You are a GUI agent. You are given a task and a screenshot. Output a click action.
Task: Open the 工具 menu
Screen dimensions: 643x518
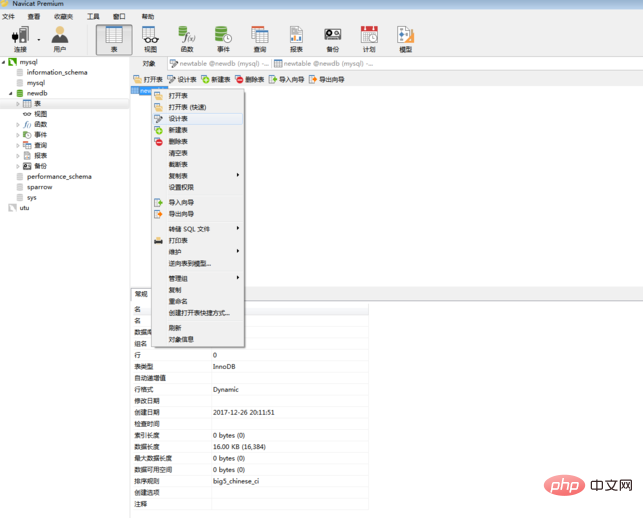[x=93, y=16]
